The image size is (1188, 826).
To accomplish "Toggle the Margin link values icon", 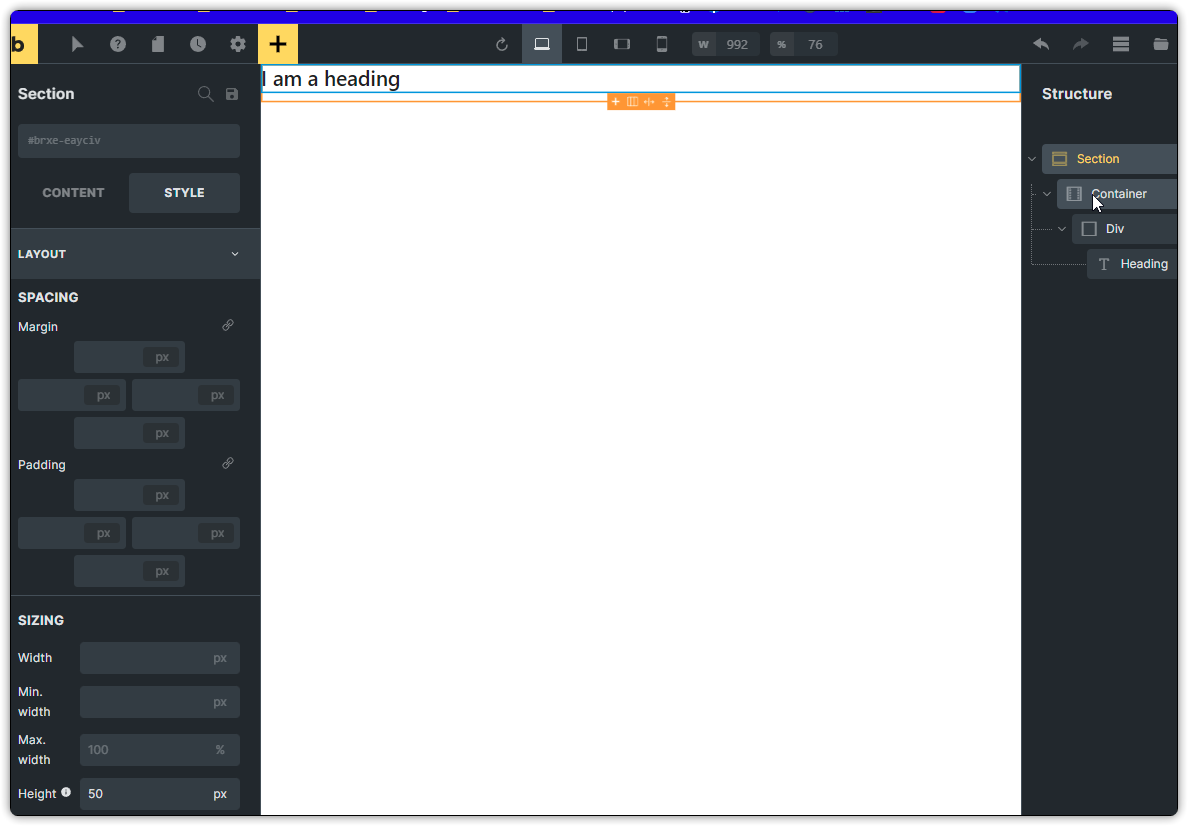I will pos(227,325).
